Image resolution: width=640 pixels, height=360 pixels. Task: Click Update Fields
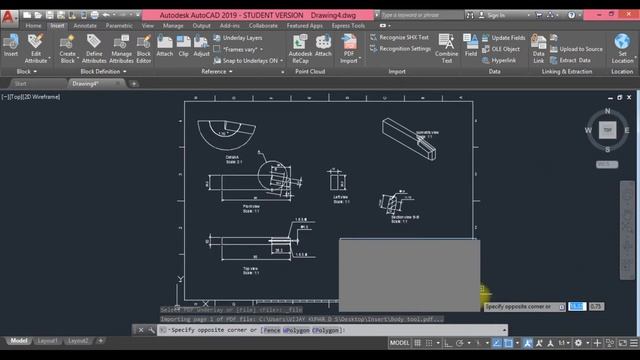(x=503, y=38)
